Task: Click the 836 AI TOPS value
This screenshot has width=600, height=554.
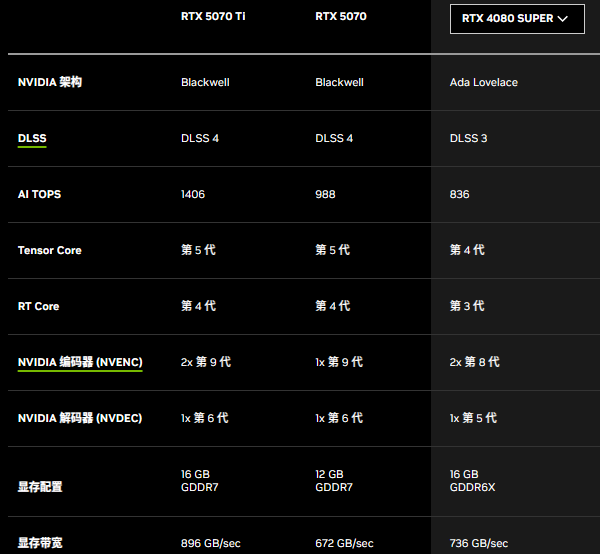Action: 460,194
